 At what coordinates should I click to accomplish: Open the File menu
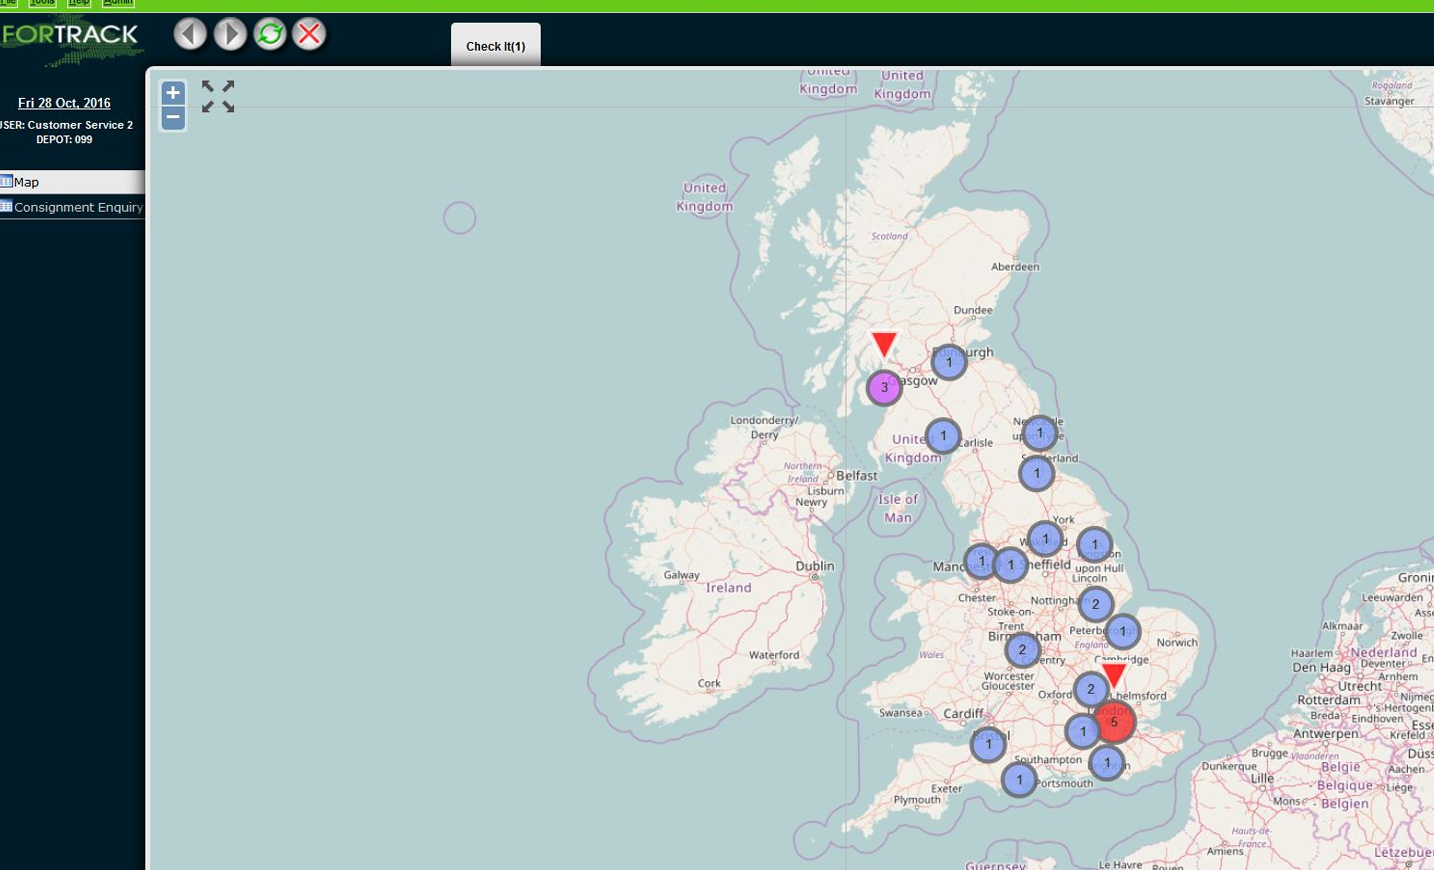click(9, 3)
